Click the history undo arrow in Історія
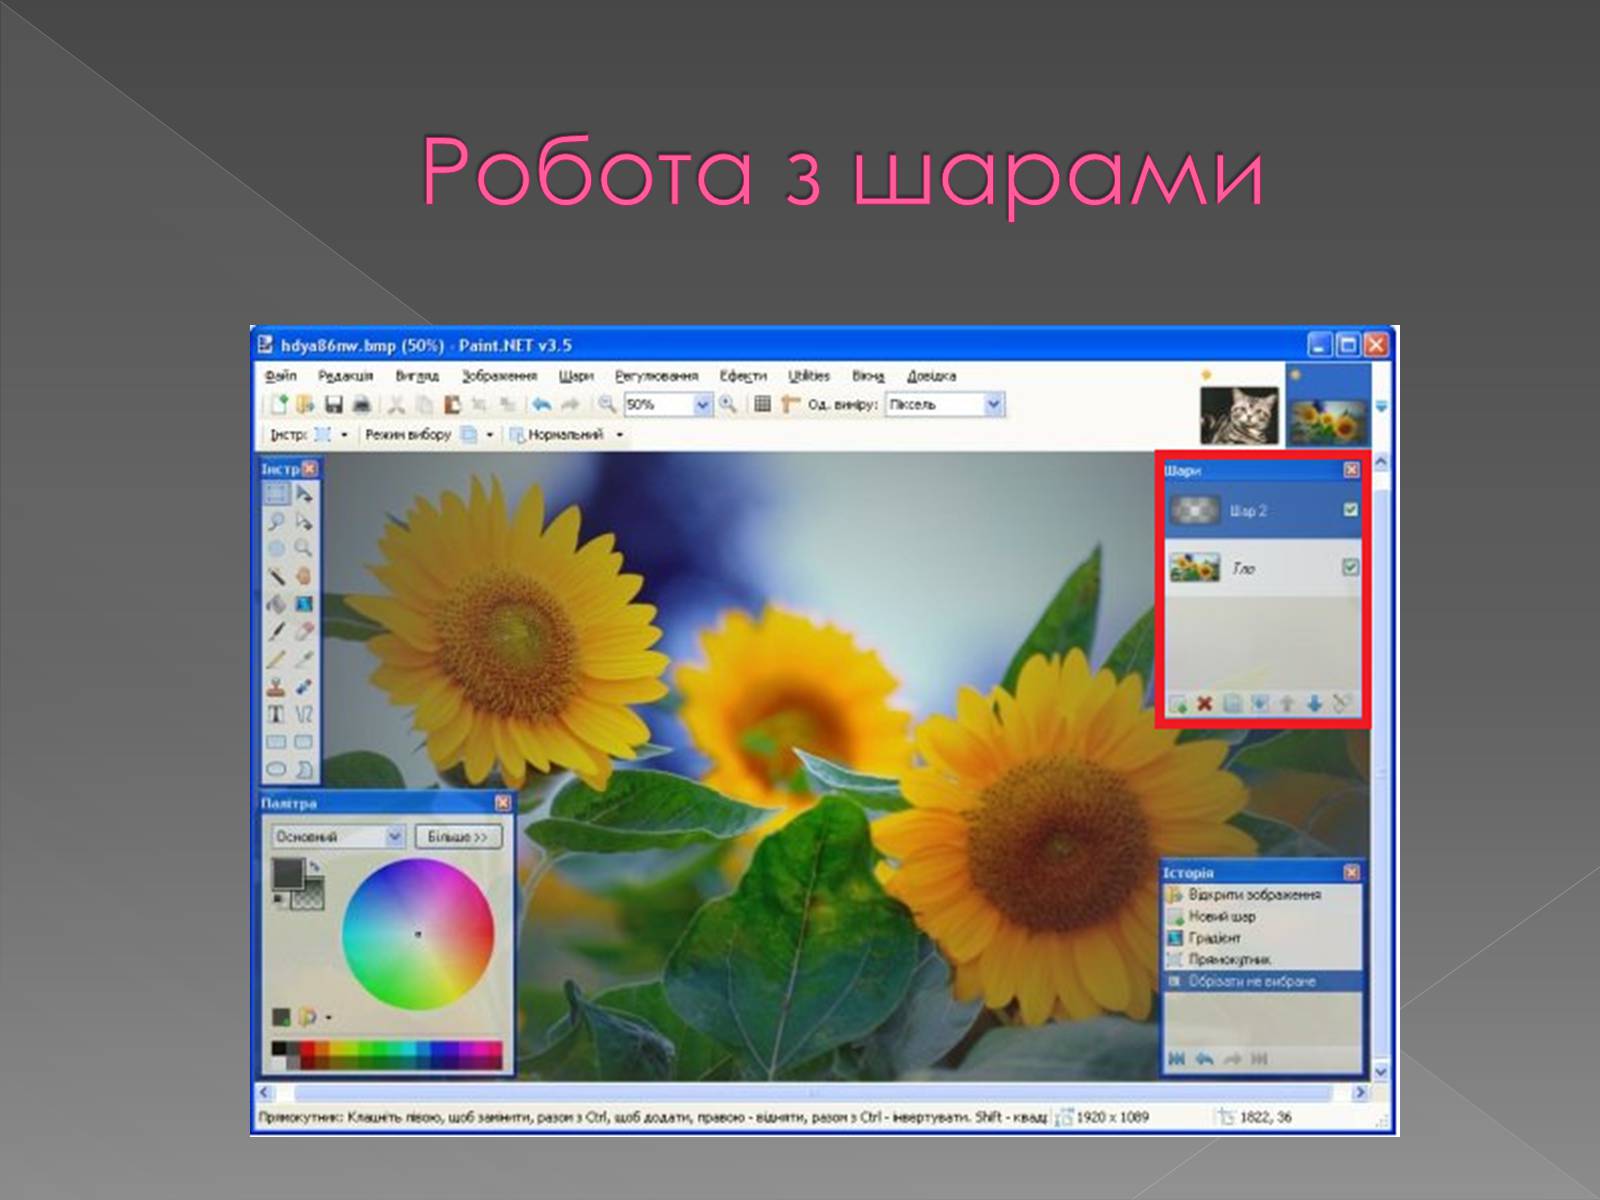Screen dimensions: 1600x1200 click(1204, 1058)
